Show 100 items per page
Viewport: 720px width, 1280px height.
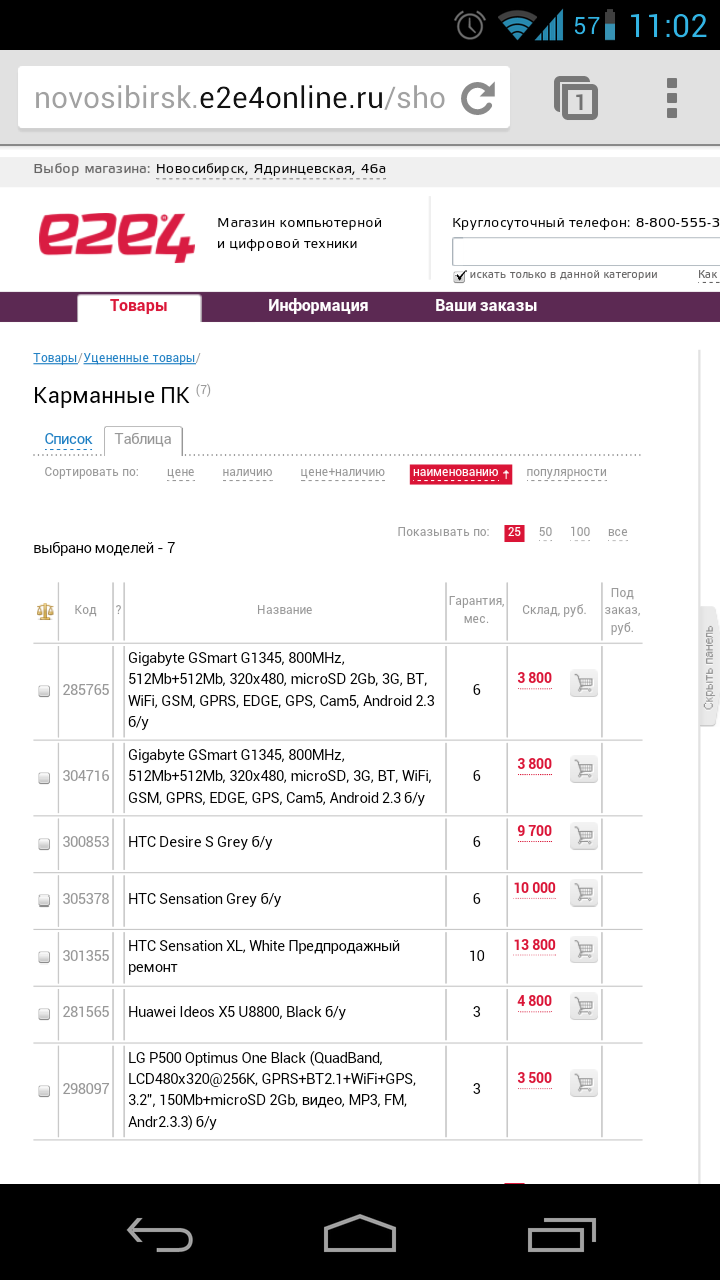(580, 532)
